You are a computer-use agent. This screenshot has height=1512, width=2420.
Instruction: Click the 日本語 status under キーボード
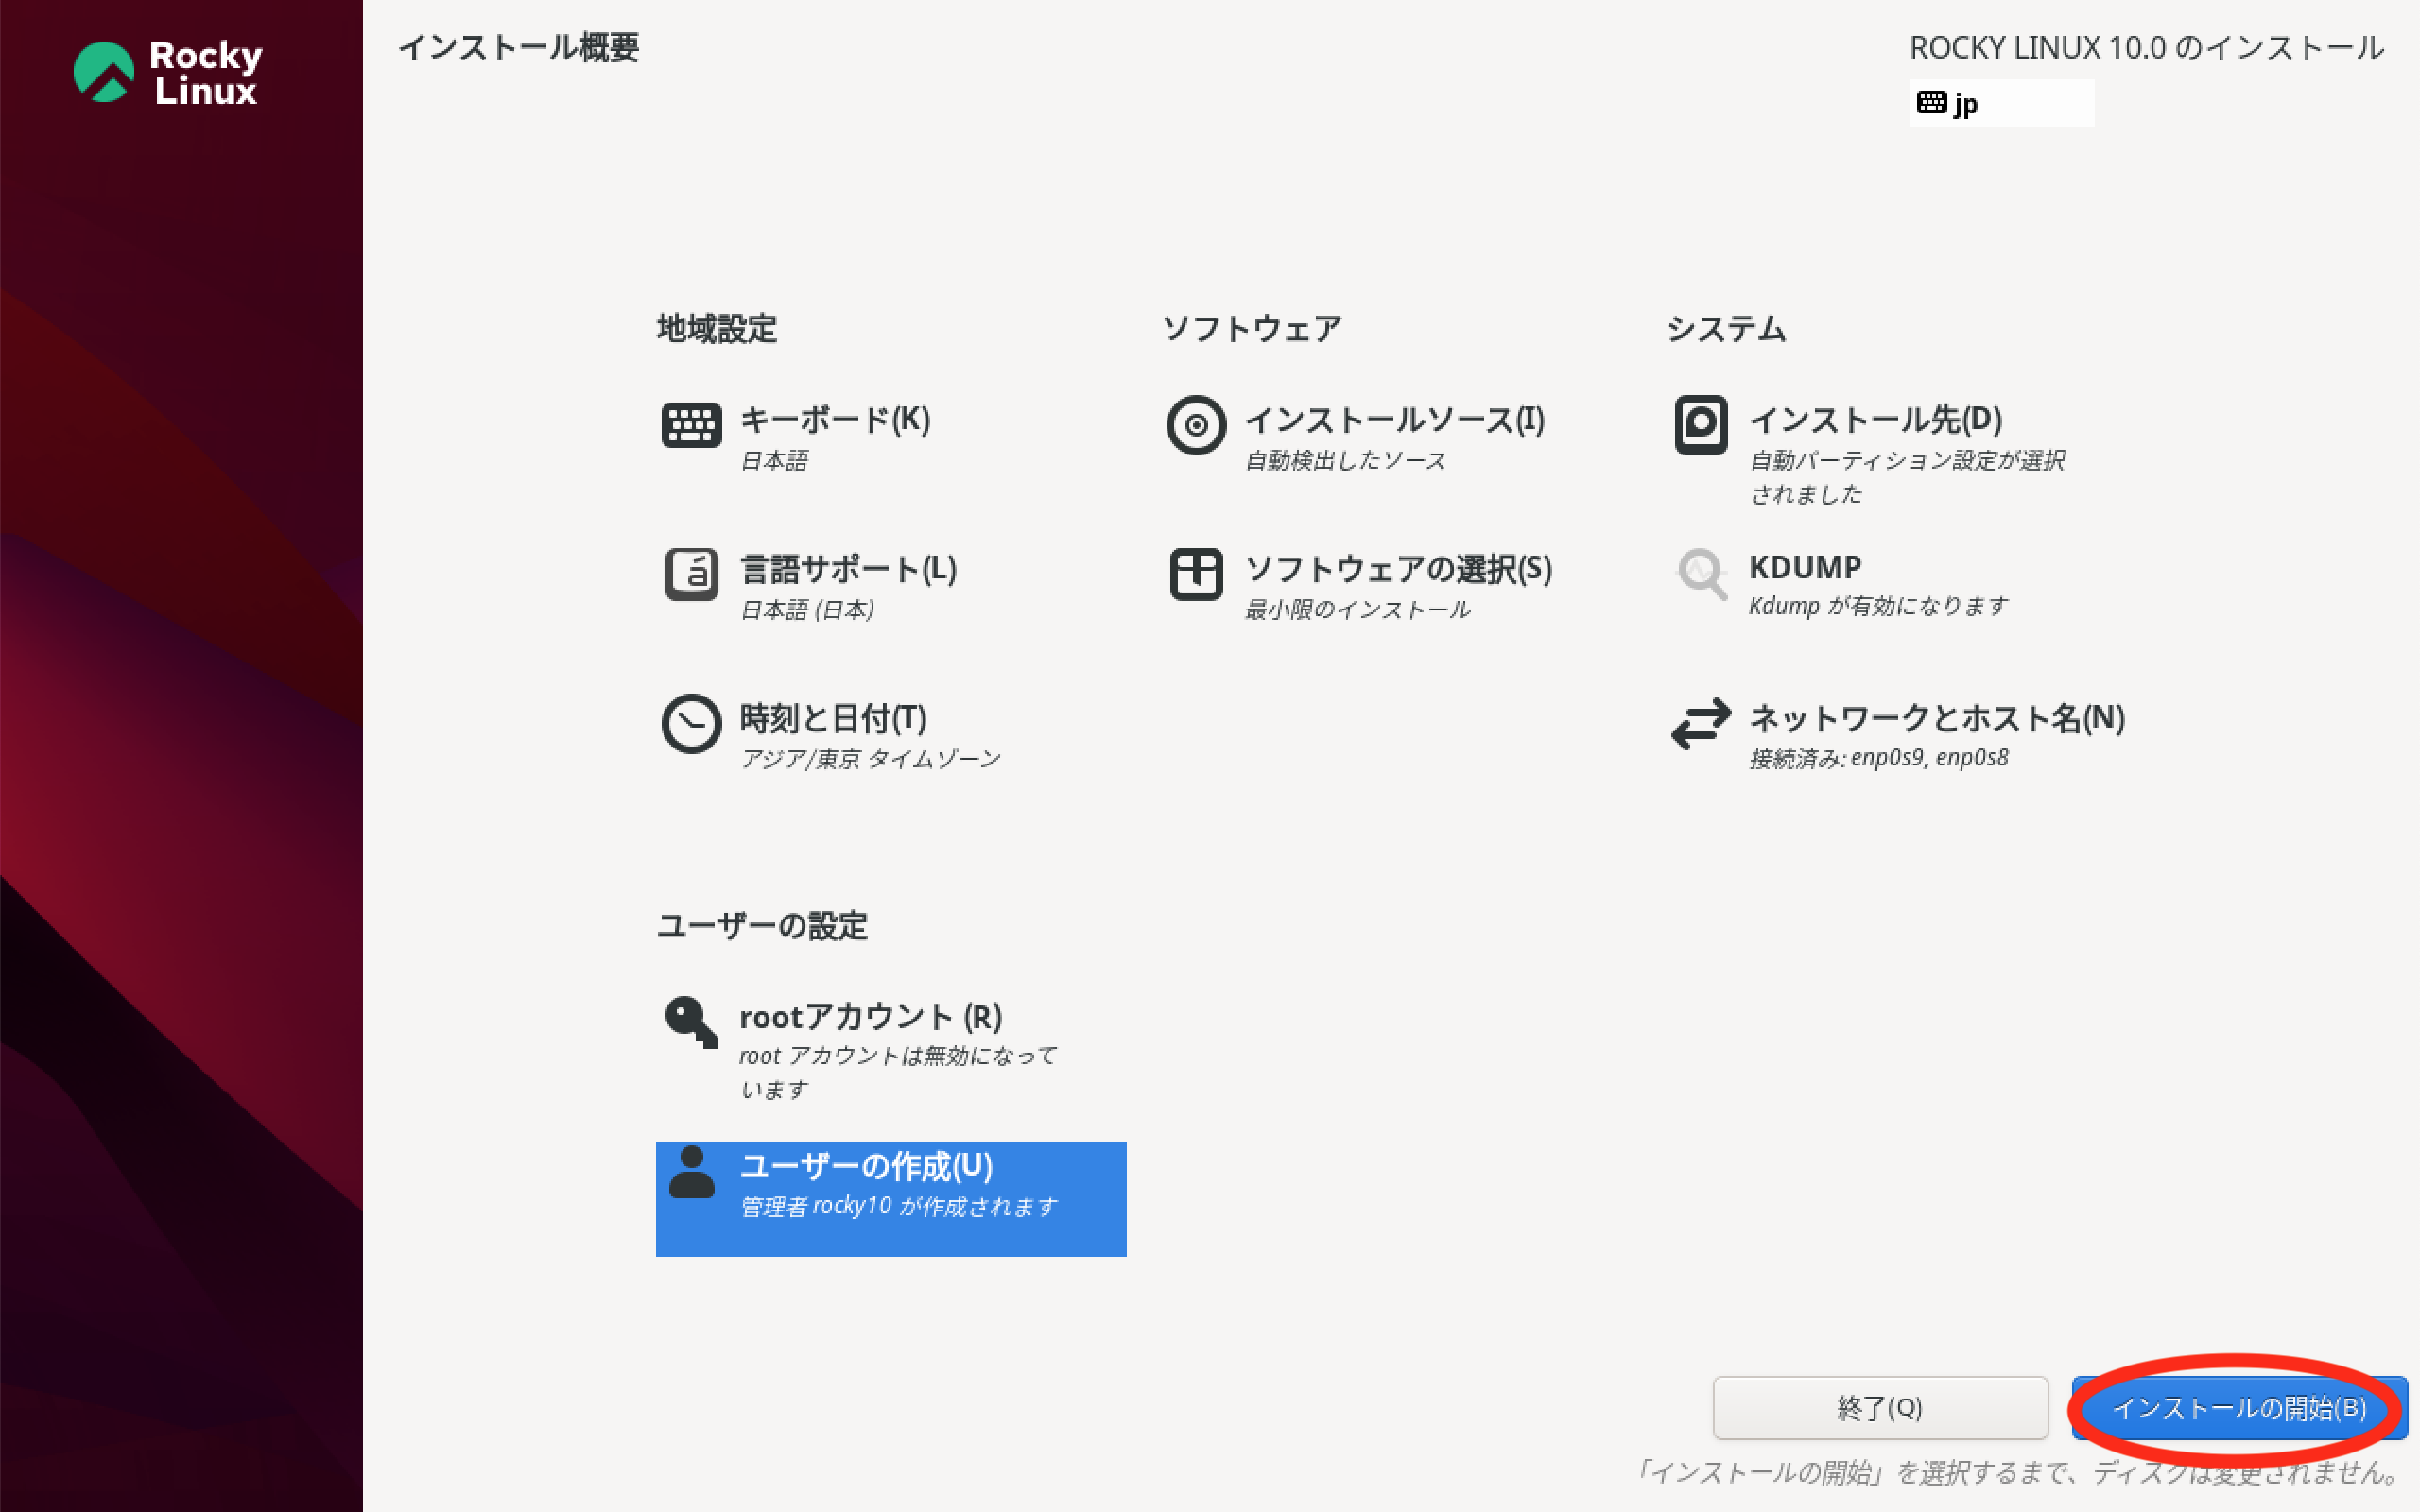tap(774, 460)
